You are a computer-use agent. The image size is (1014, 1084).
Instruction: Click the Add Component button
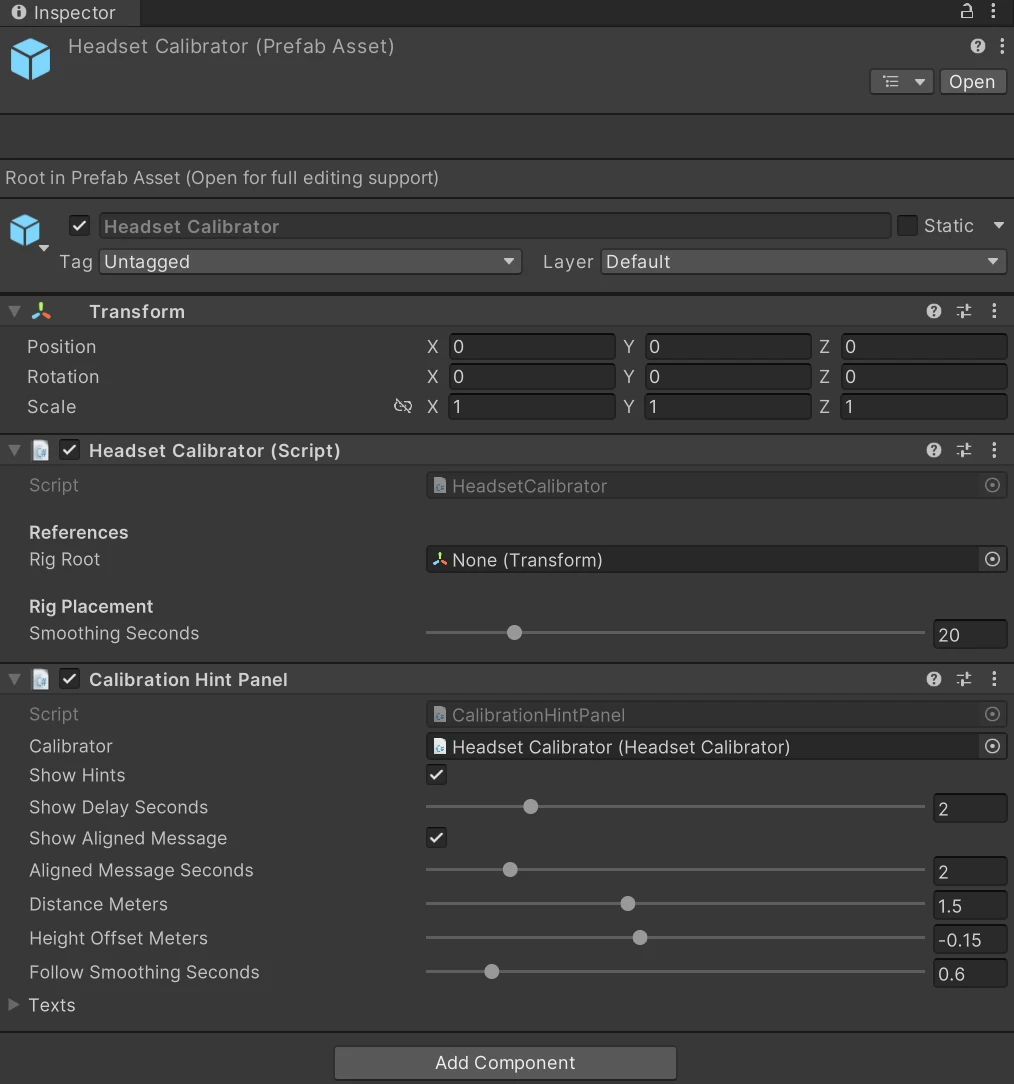(x=505, y=1063)
